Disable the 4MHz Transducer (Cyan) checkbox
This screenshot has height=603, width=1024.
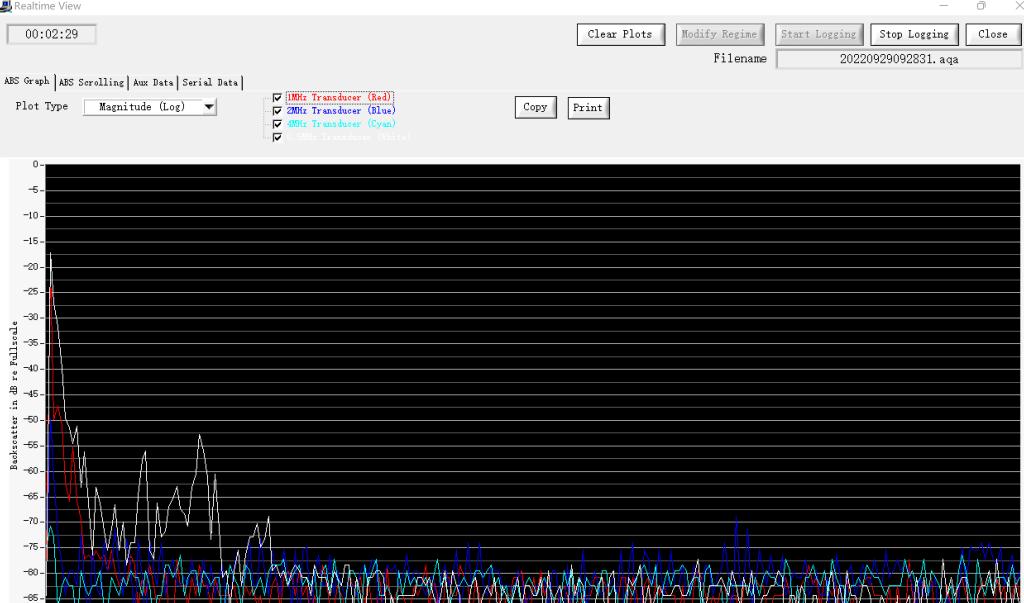pos(277,124)
